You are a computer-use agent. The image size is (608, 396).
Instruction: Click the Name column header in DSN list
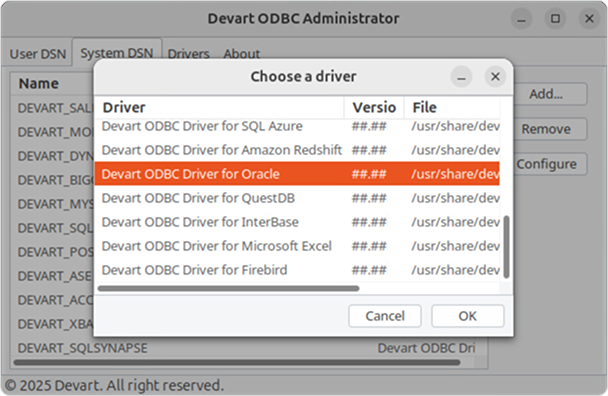coord(39,83)
